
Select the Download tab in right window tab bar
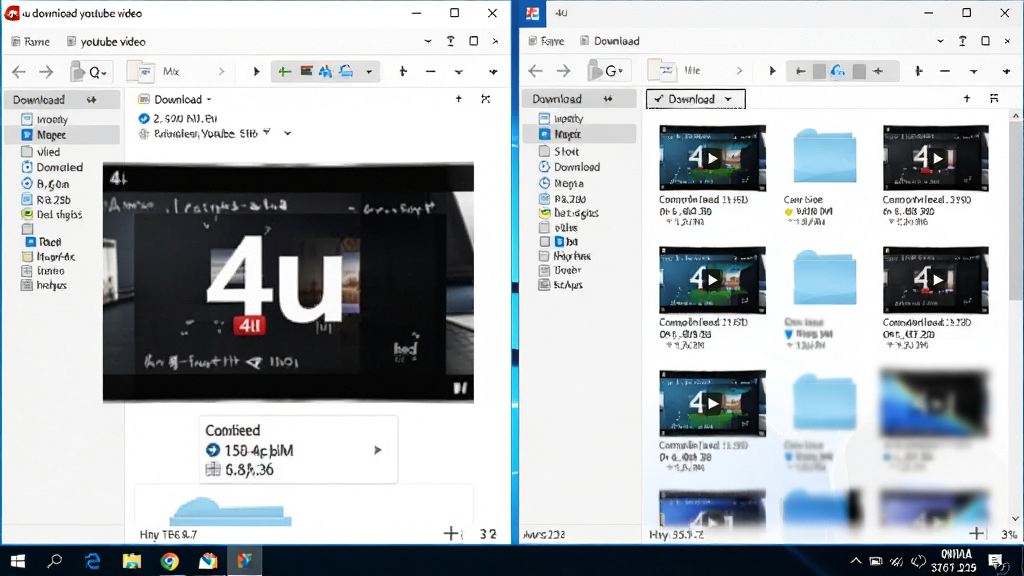[x=610, y=40]
